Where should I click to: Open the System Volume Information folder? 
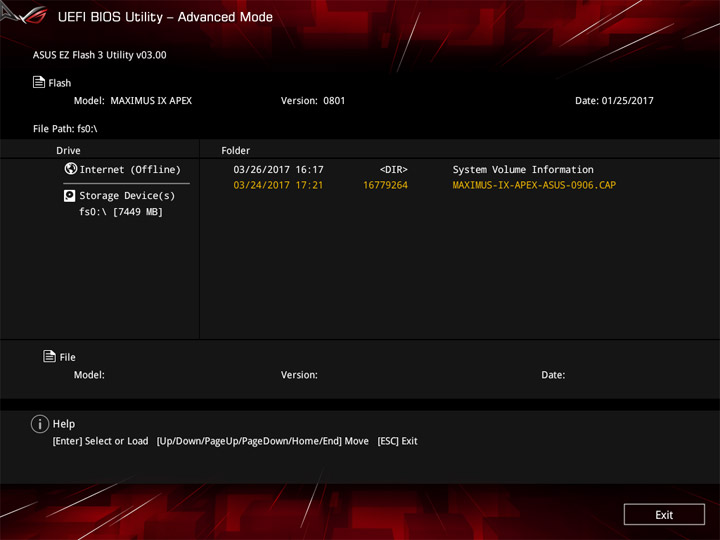point(523,169)
